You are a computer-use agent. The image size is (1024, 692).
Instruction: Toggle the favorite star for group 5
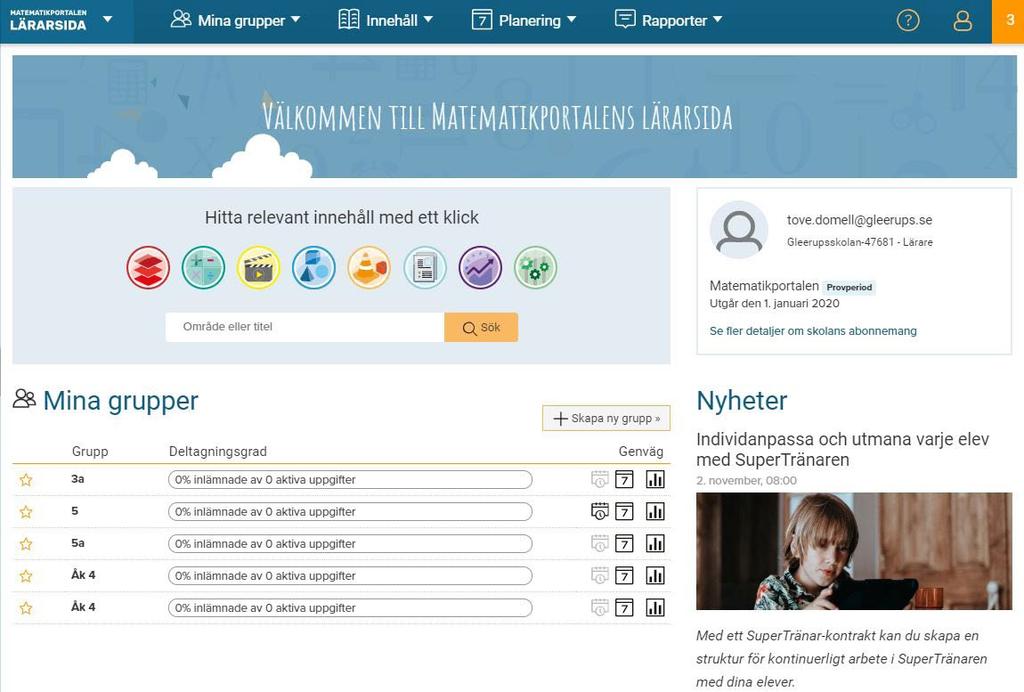tap(26, 512)
